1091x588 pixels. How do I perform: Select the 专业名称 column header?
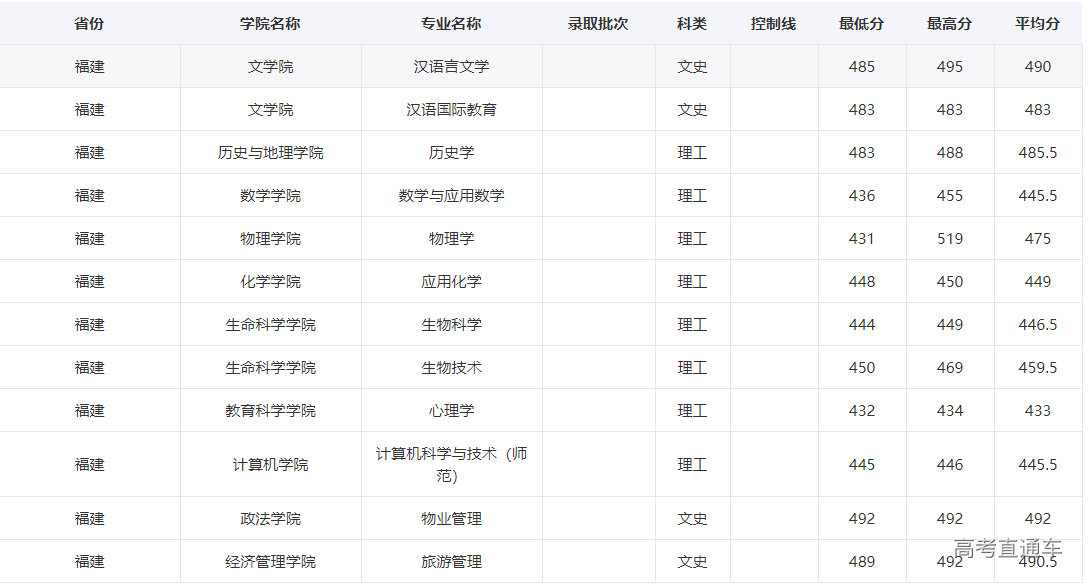[451, 23]
